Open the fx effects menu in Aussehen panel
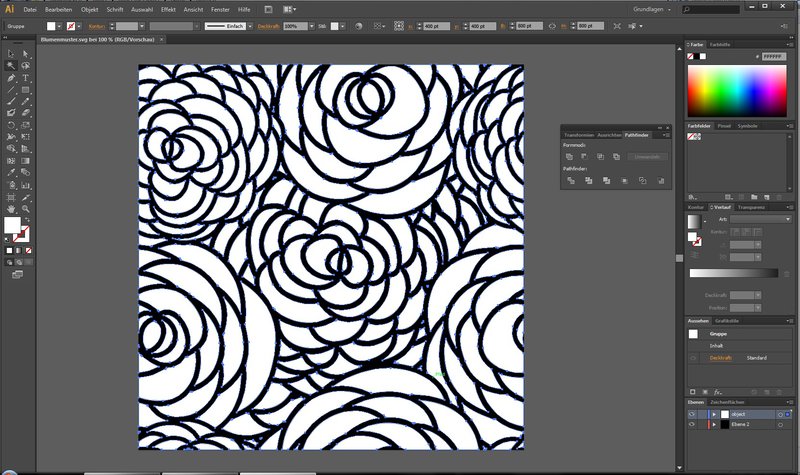The image size is (800, 475). (718, 392)
